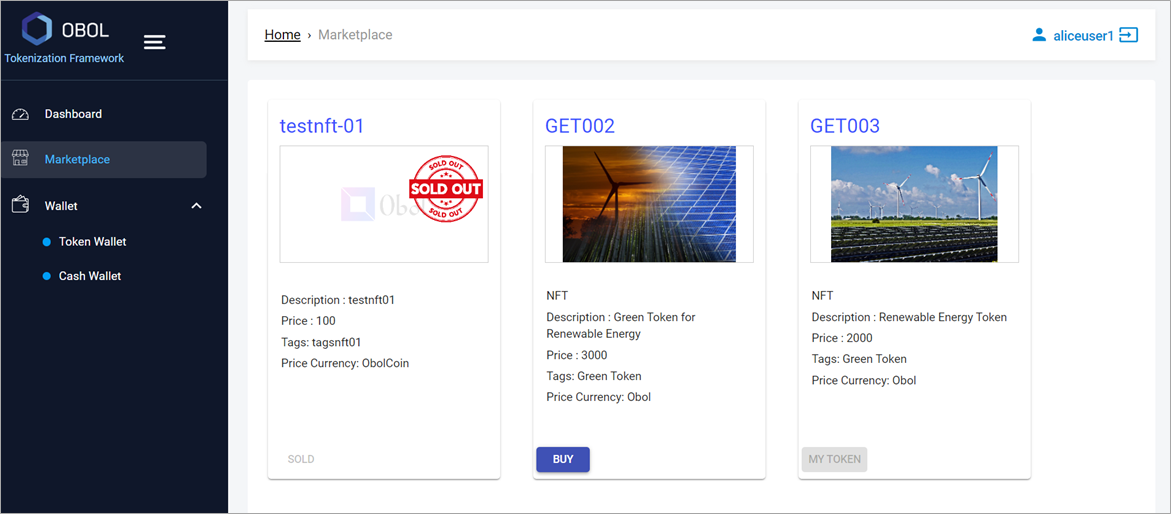
Task: Click the Obol hexagon logo
Action: tap(37, 29)
